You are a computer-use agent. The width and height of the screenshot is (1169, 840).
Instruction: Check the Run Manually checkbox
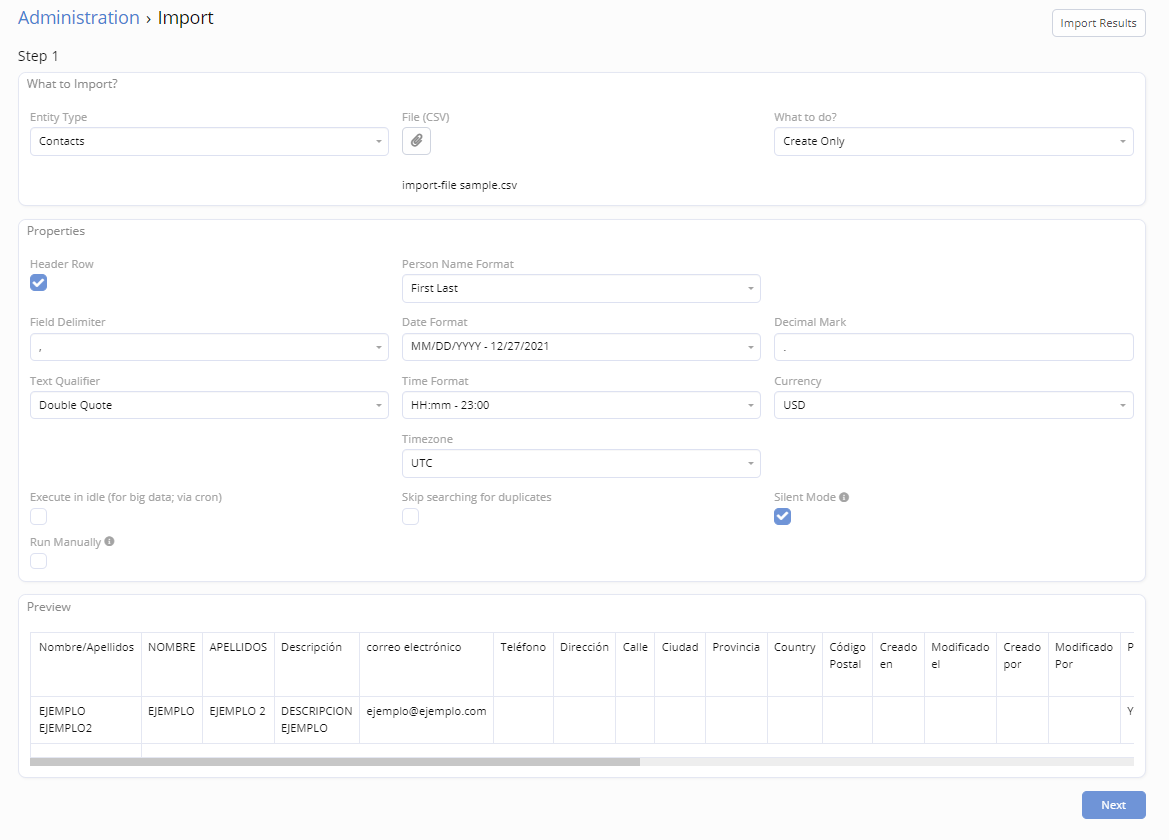(39, 561)
